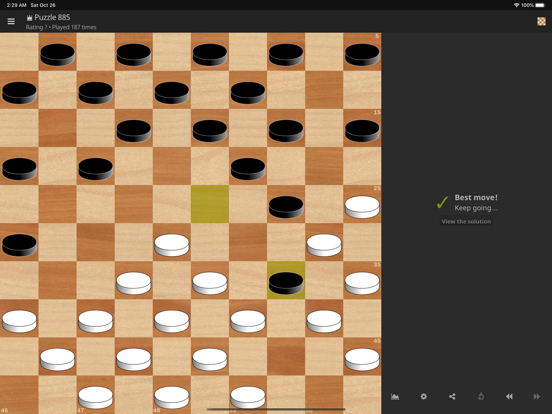Screen dimensions: 552x414
Task: Select the white piece on square 35
Action: [362, 283]
